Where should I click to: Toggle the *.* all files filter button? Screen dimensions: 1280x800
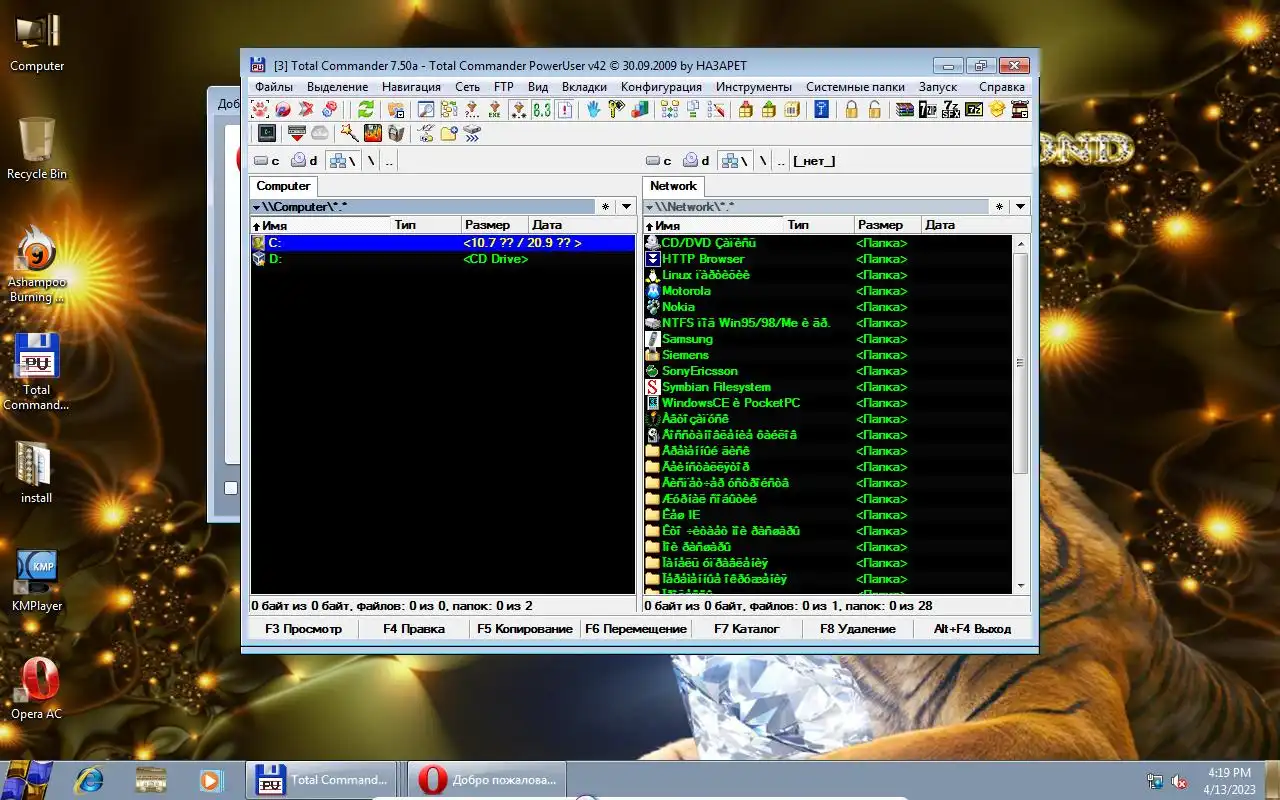518,109
